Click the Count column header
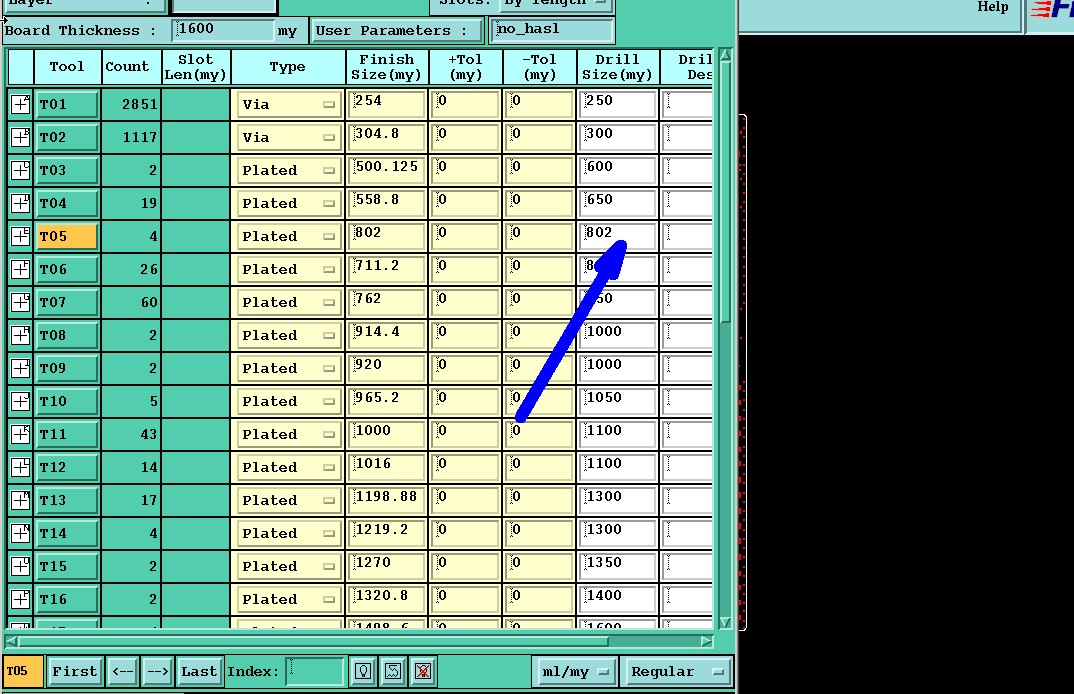Viewport: 1074px width, 694px height. [x=132, y=67]
